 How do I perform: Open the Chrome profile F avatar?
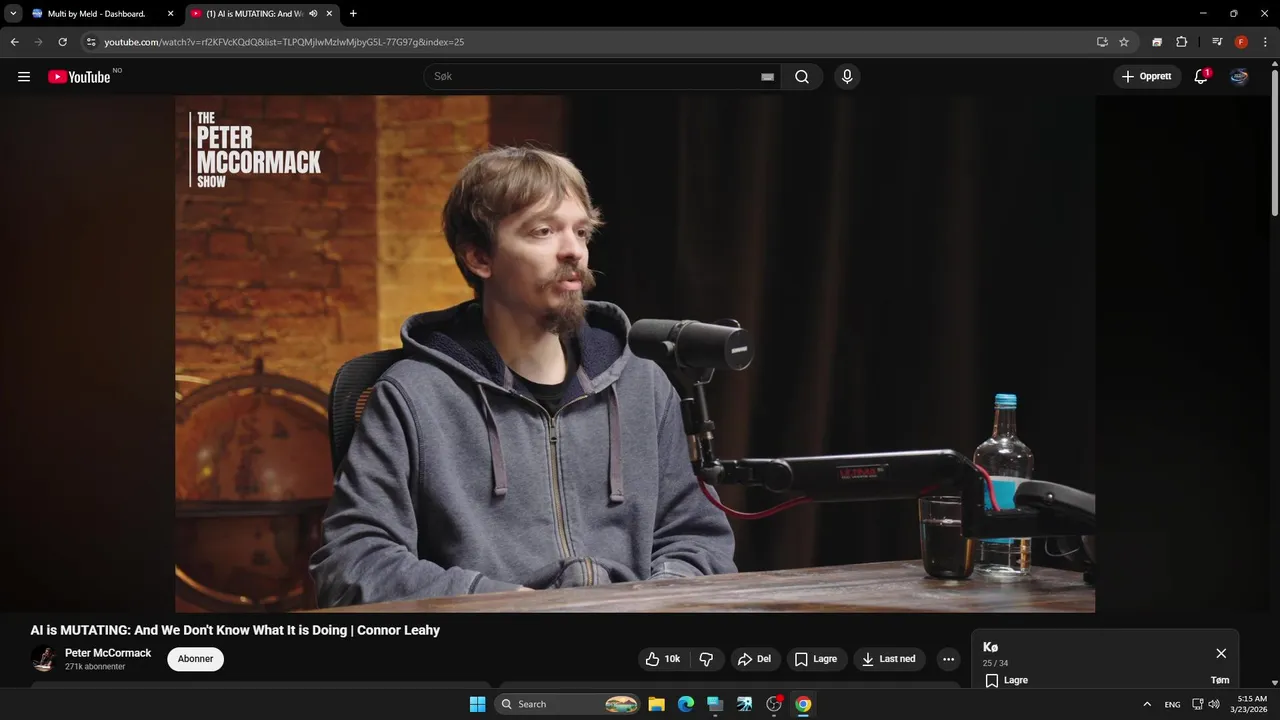point(1241,42)
